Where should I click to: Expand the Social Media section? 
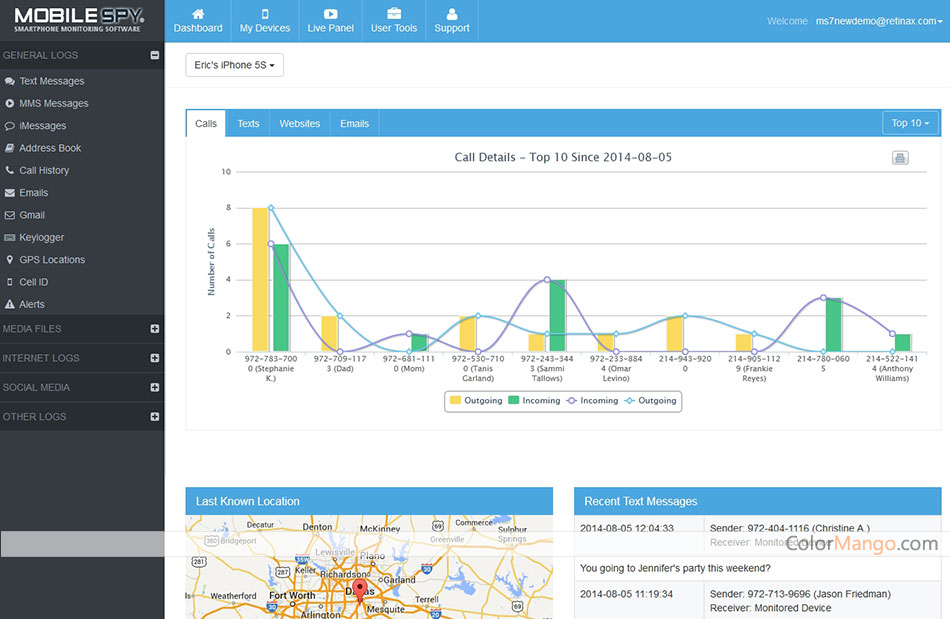point(154,388)
